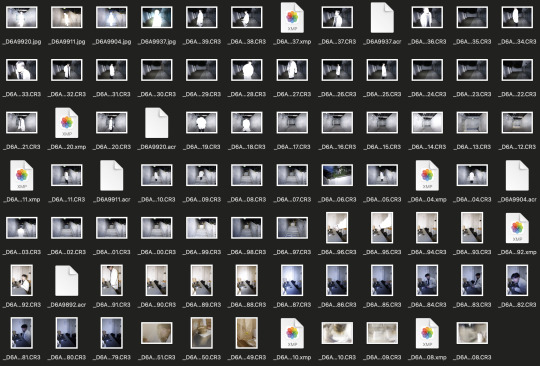Select the _D6A...28.CR3 thumbnail
This screenshot has width=540, height=366.
pos(247,70)
